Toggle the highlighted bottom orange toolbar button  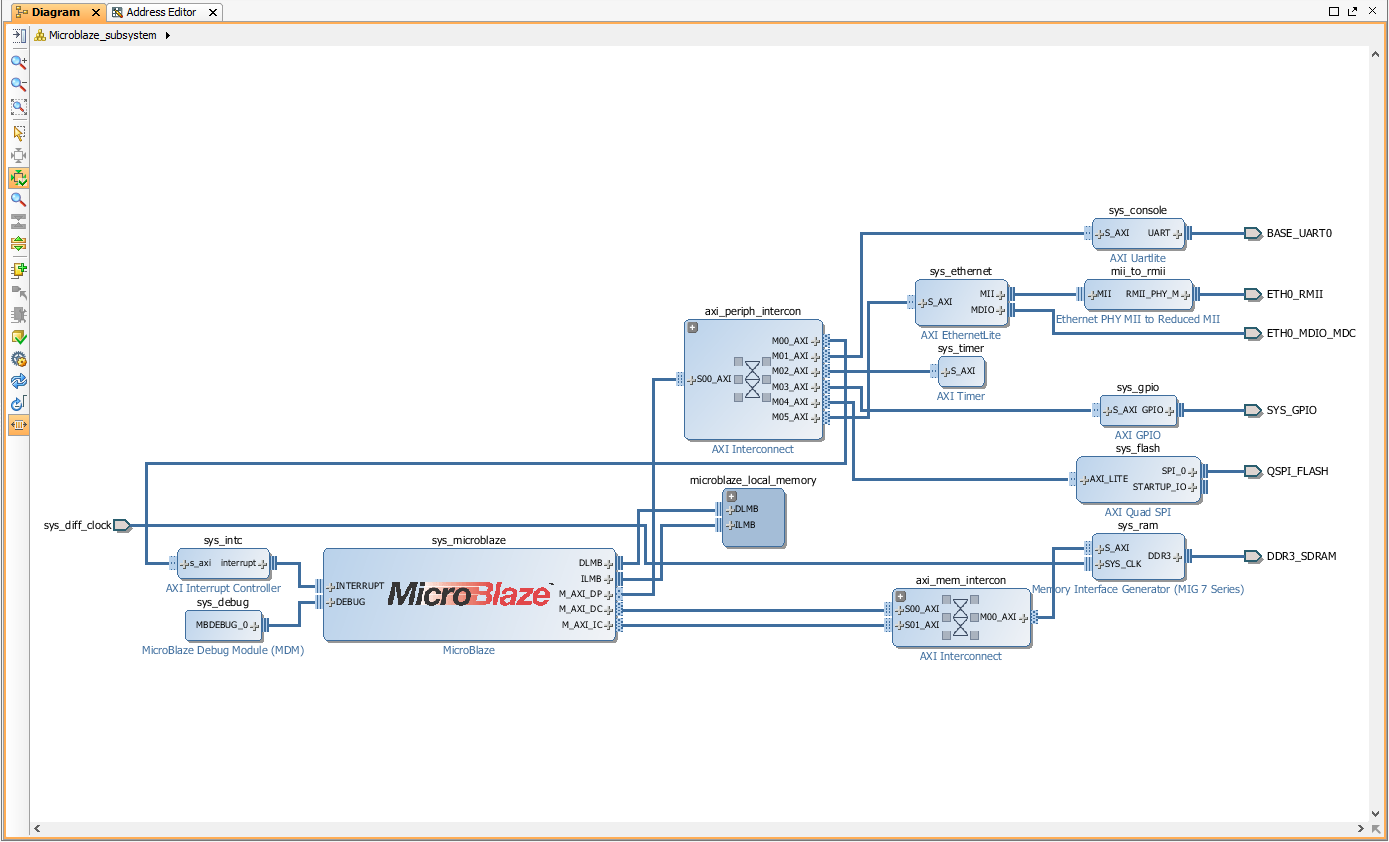click(18, 425)
